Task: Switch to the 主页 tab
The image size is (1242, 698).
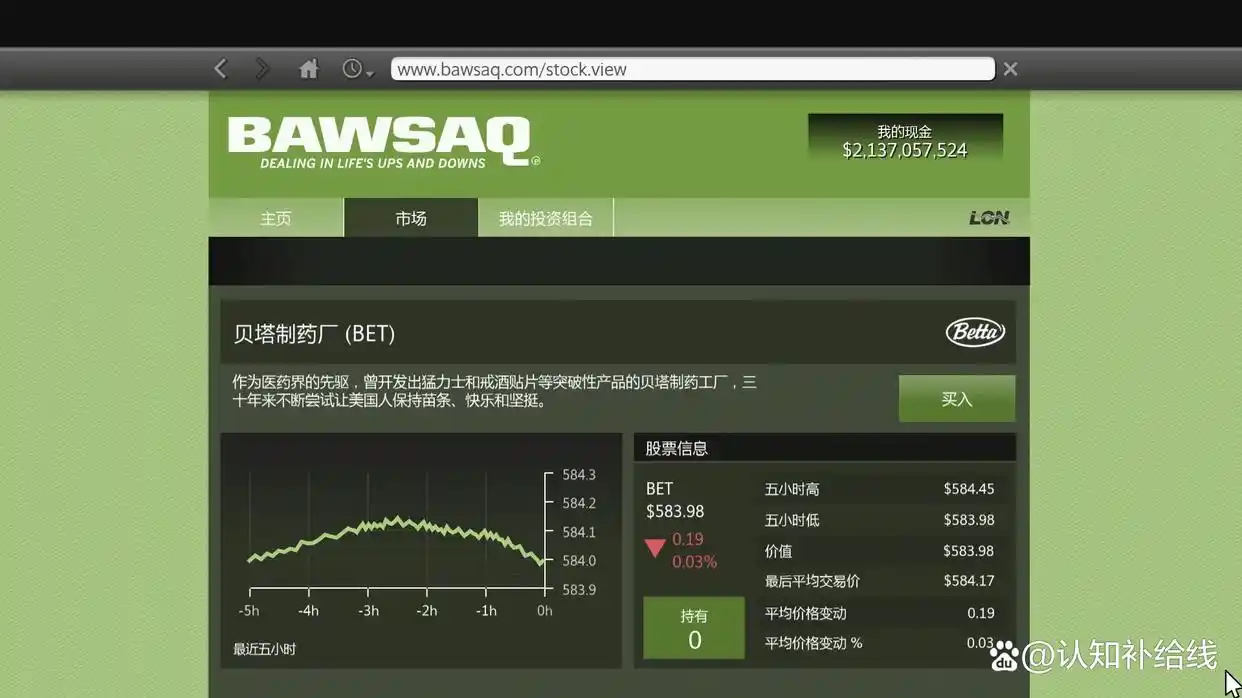Action: pos(276,216)
